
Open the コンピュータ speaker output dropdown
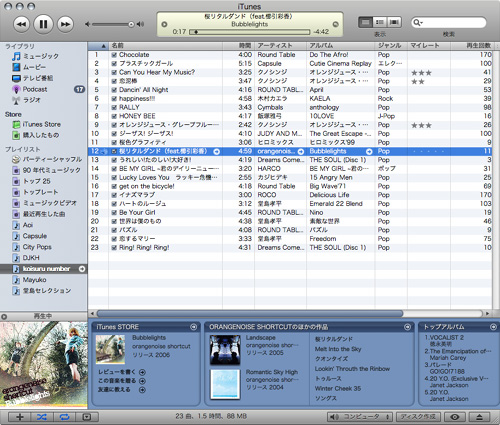[x=359, y=417]
